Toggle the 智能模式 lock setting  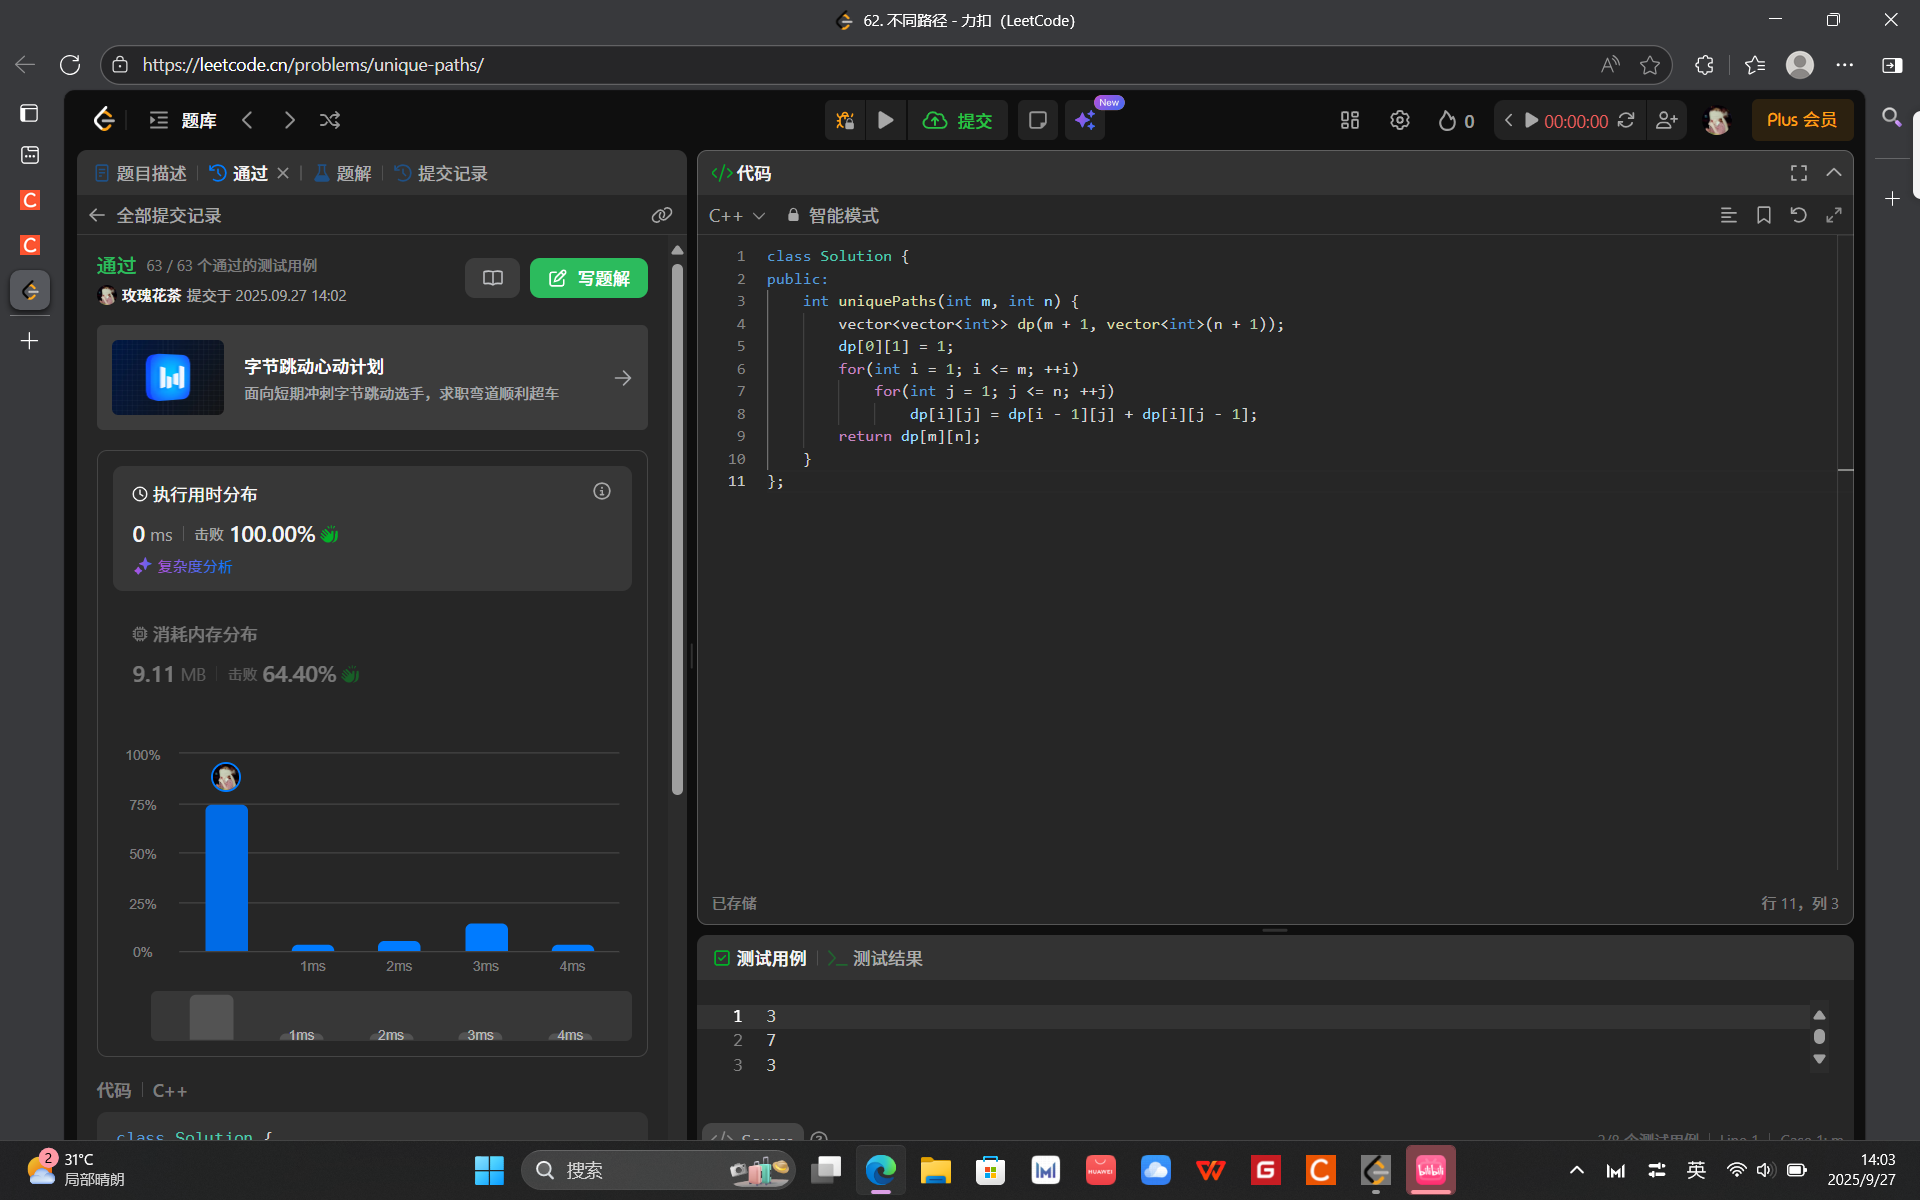click(x=832, y=215)
